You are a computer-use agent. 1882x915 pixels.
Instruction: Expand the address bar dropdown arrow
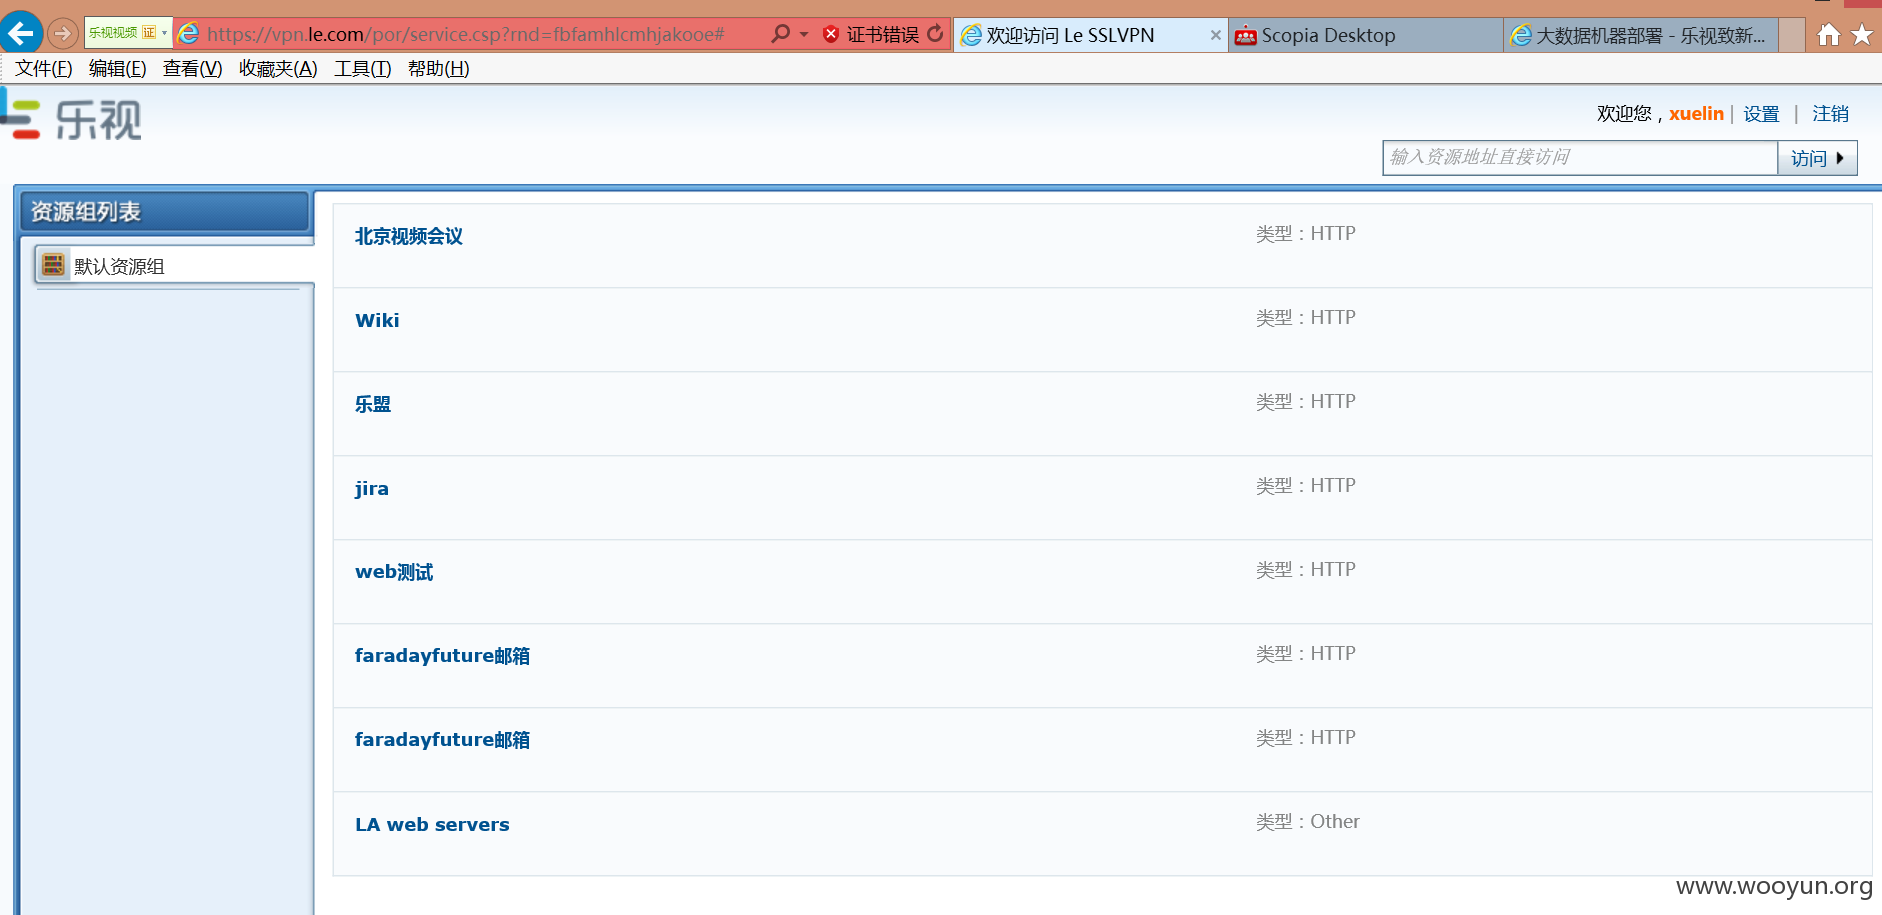pos(804,35)
